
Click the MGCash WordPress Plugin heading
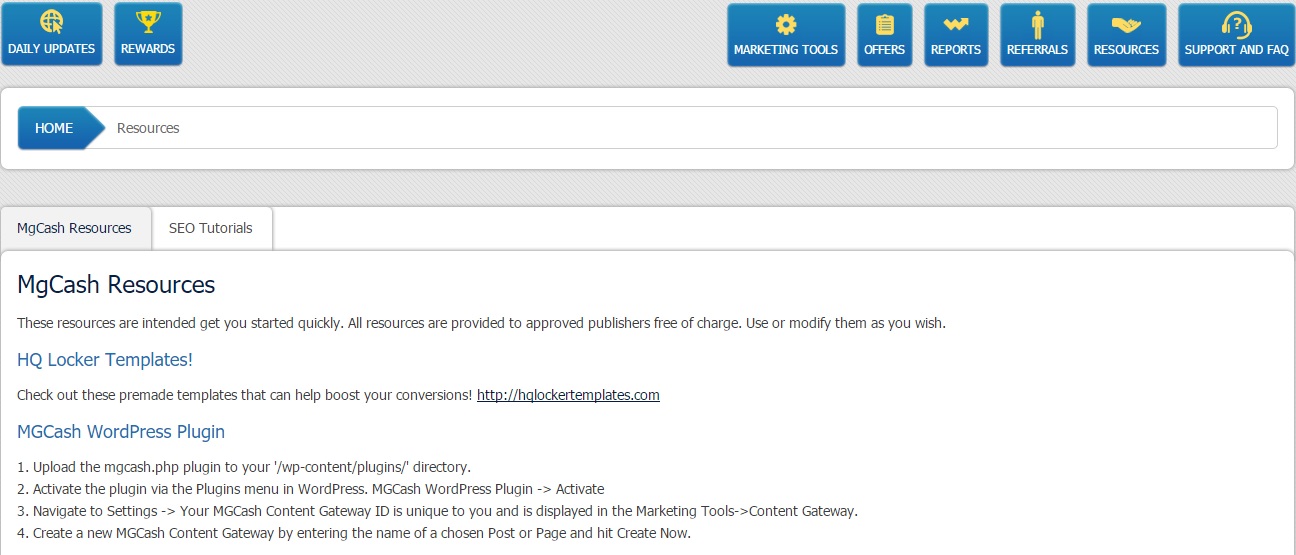coord(121,432)
